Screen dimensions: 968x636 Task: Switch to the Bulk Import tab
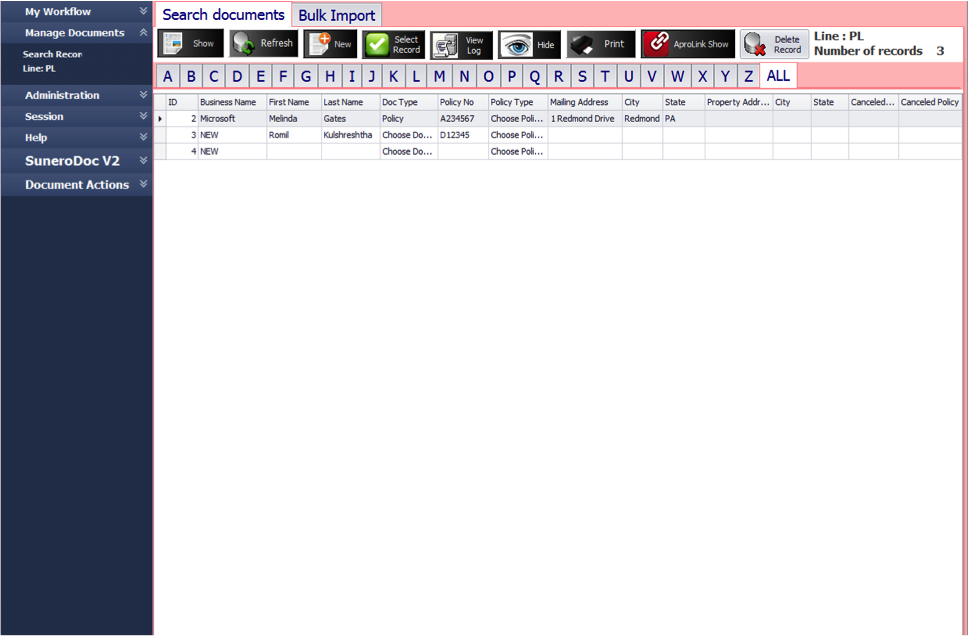(x=336, y=14)
